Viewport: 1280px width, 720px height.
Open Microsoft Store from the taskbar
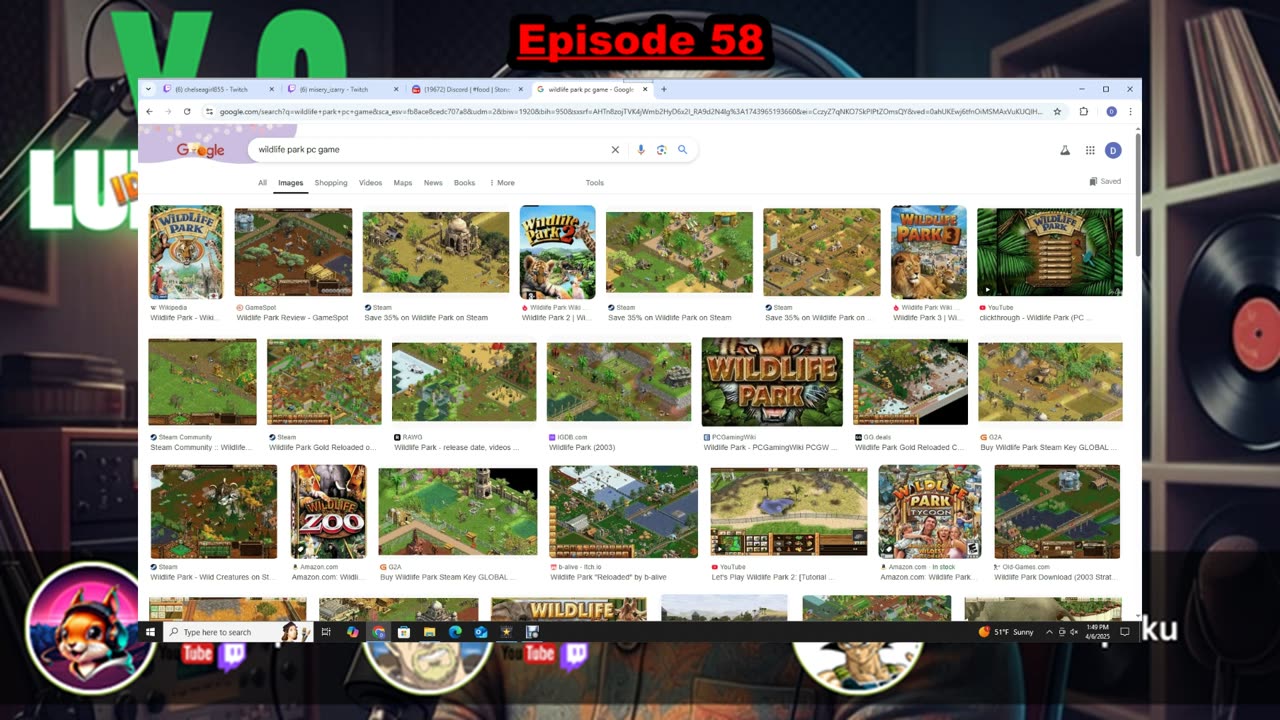point(404,632)
